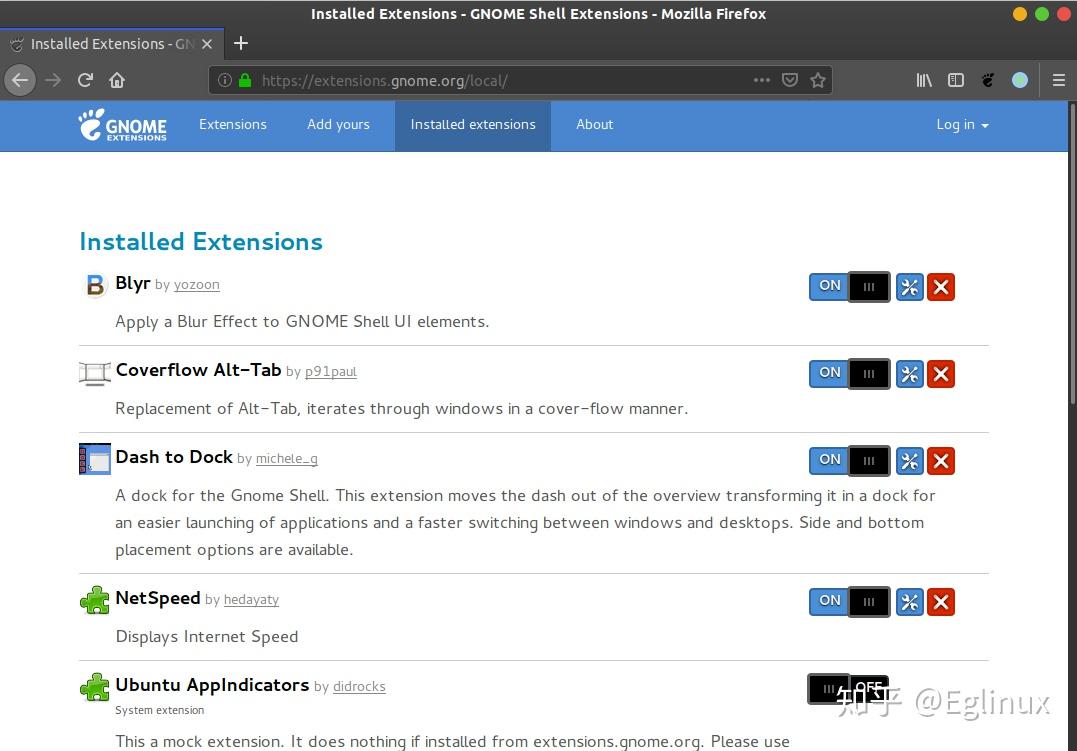Image resolution: width=1077 pixels, height=751 pixels.
Task: Bookmark this page with the star icon
Action: 818,80
